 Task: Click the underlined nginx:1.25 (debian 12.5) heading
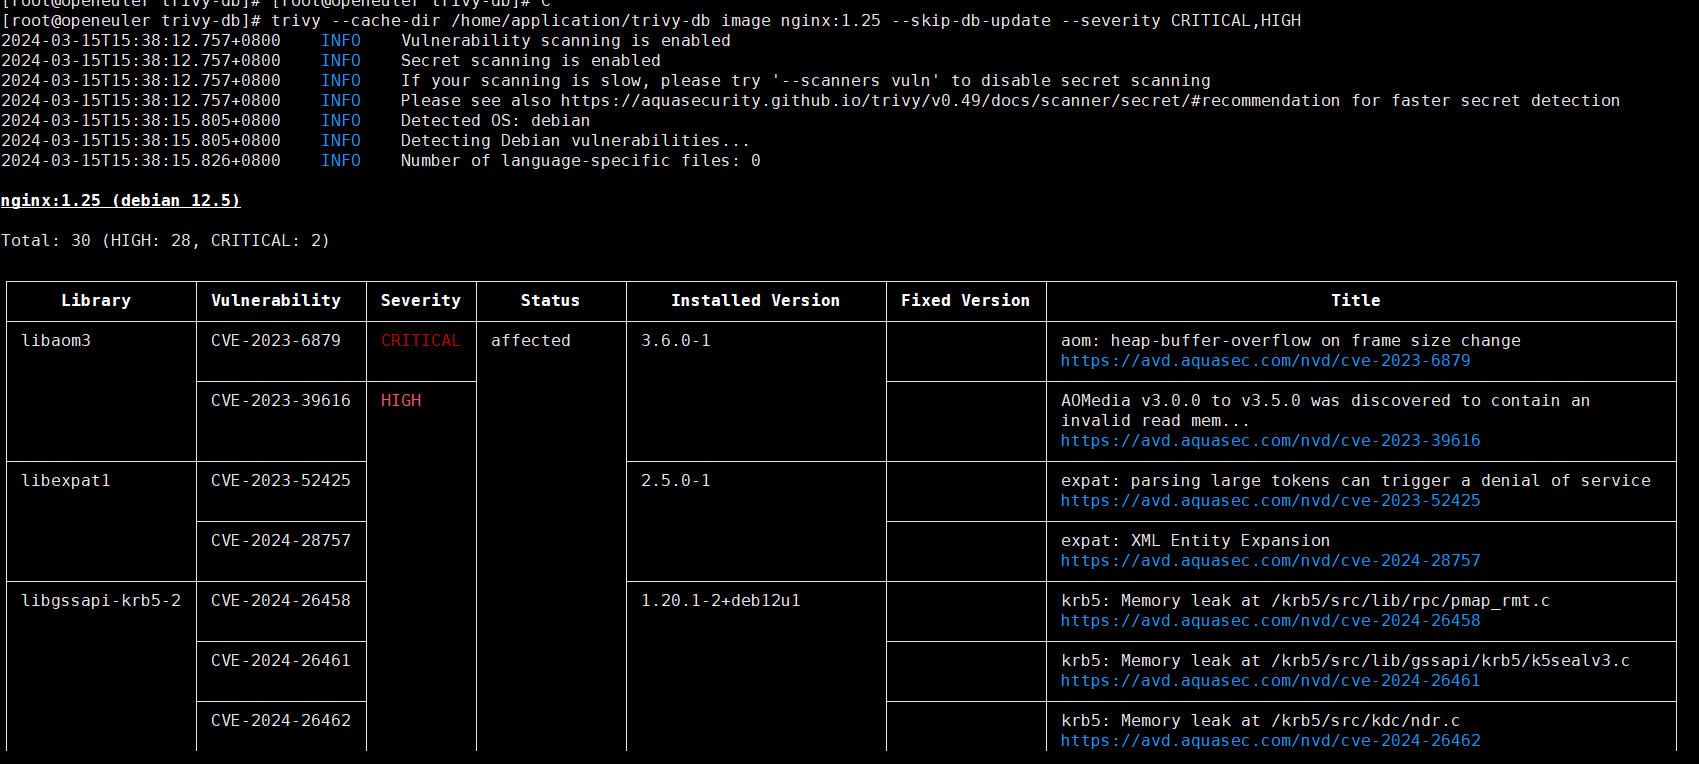(x=120, y=201)
